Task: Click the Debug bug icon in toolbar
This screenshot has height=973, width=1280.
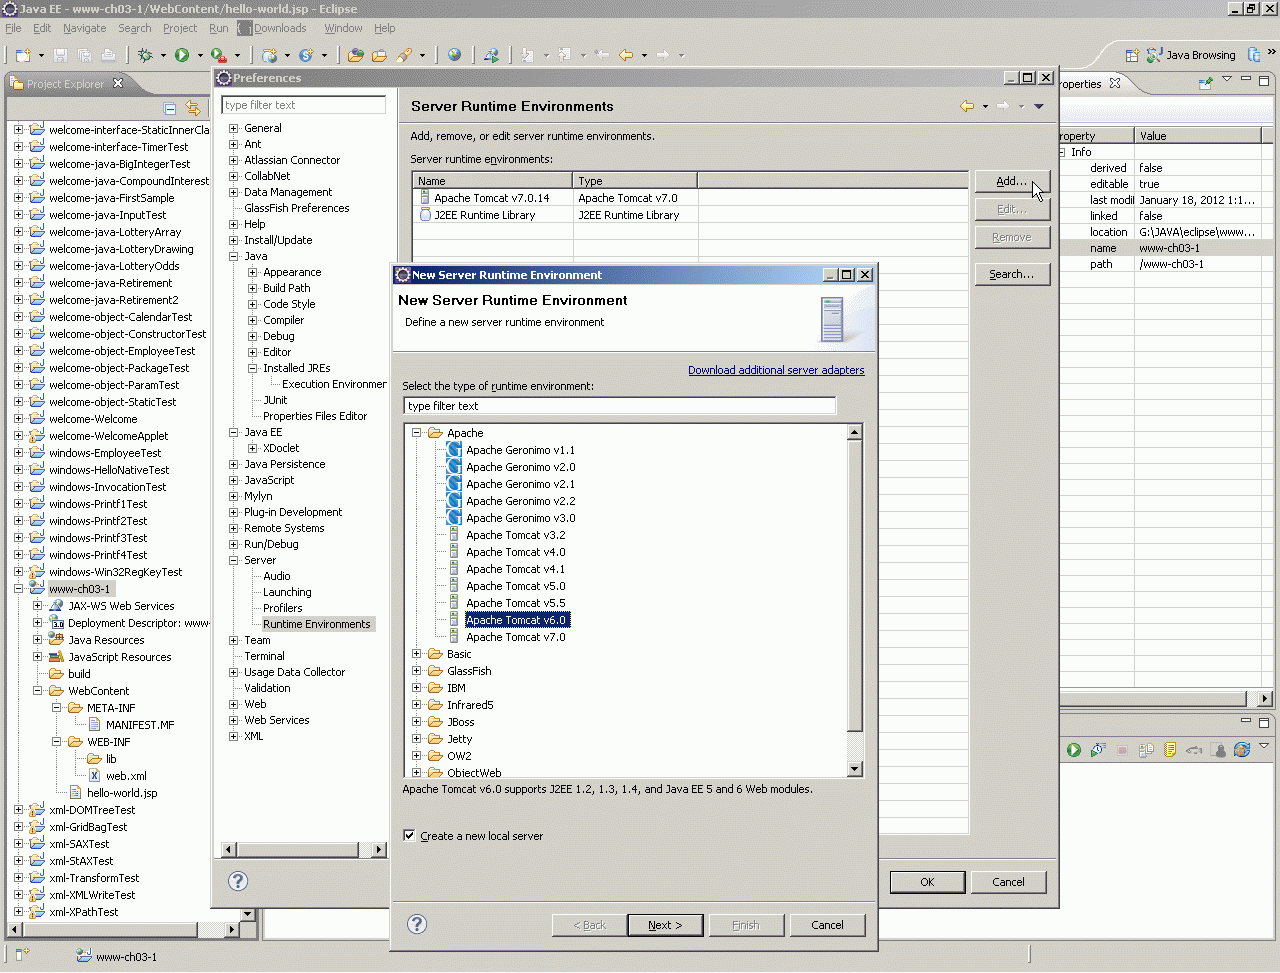Action: tap(146, 55)
